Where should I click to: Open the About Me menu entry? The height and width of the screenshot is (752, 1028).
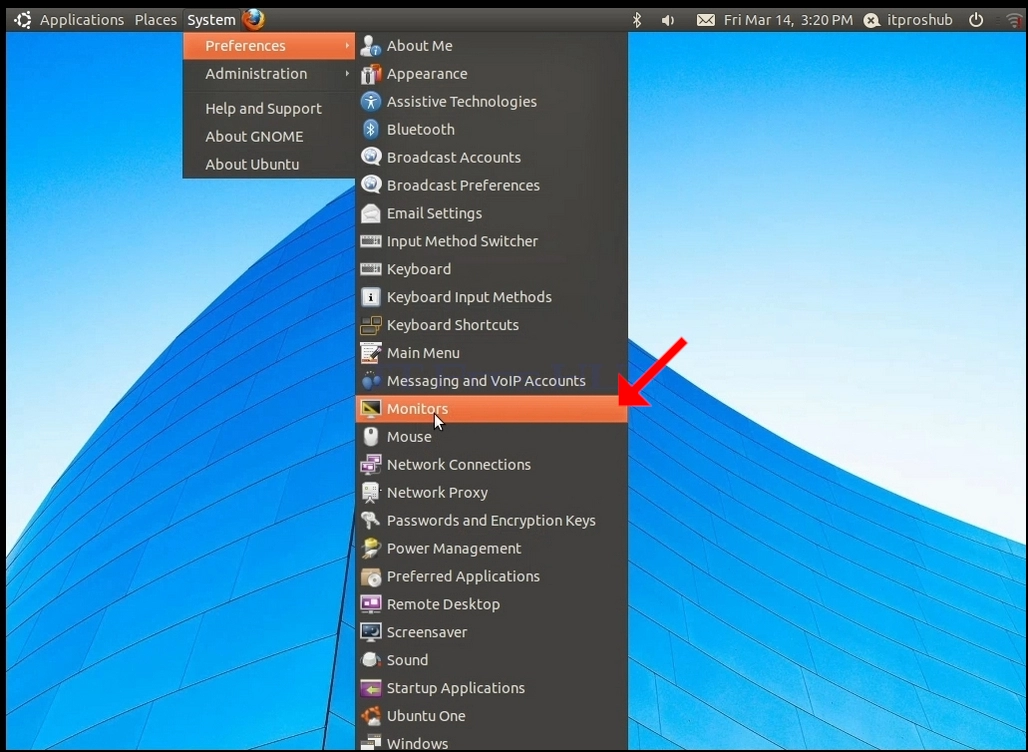coord(492,46)
